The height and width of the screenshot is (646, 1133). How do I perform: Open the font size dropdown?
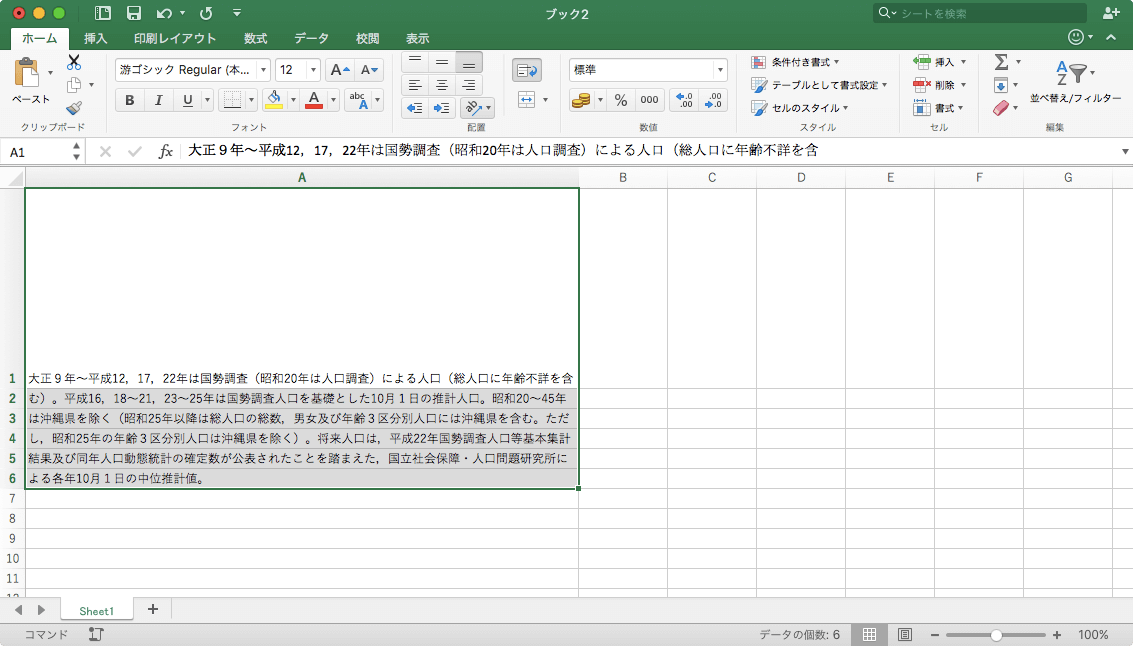(313, 70)
